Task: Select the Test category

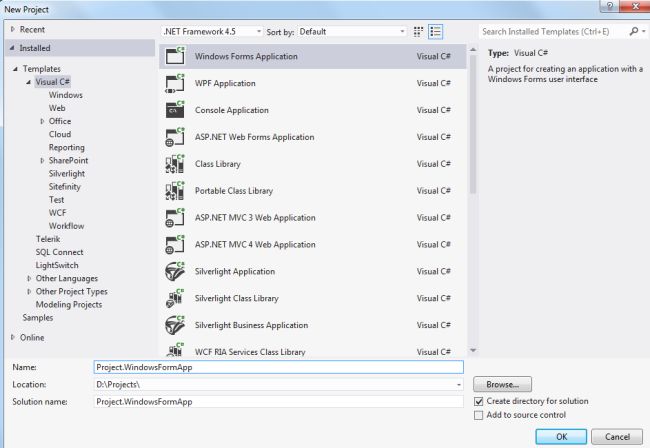Action: coord(56,200)
